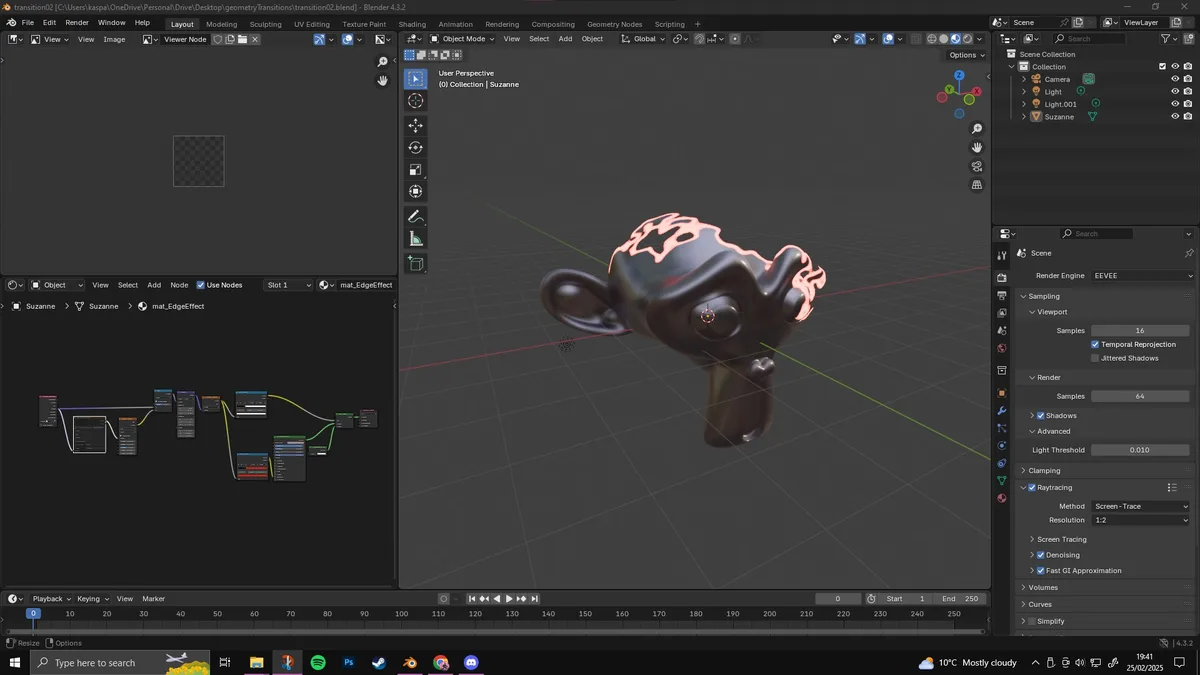The width and height of the screenshot is (1200, 675).
Task: Expand the Volumes panel
Action: (x=1043, y=587)
